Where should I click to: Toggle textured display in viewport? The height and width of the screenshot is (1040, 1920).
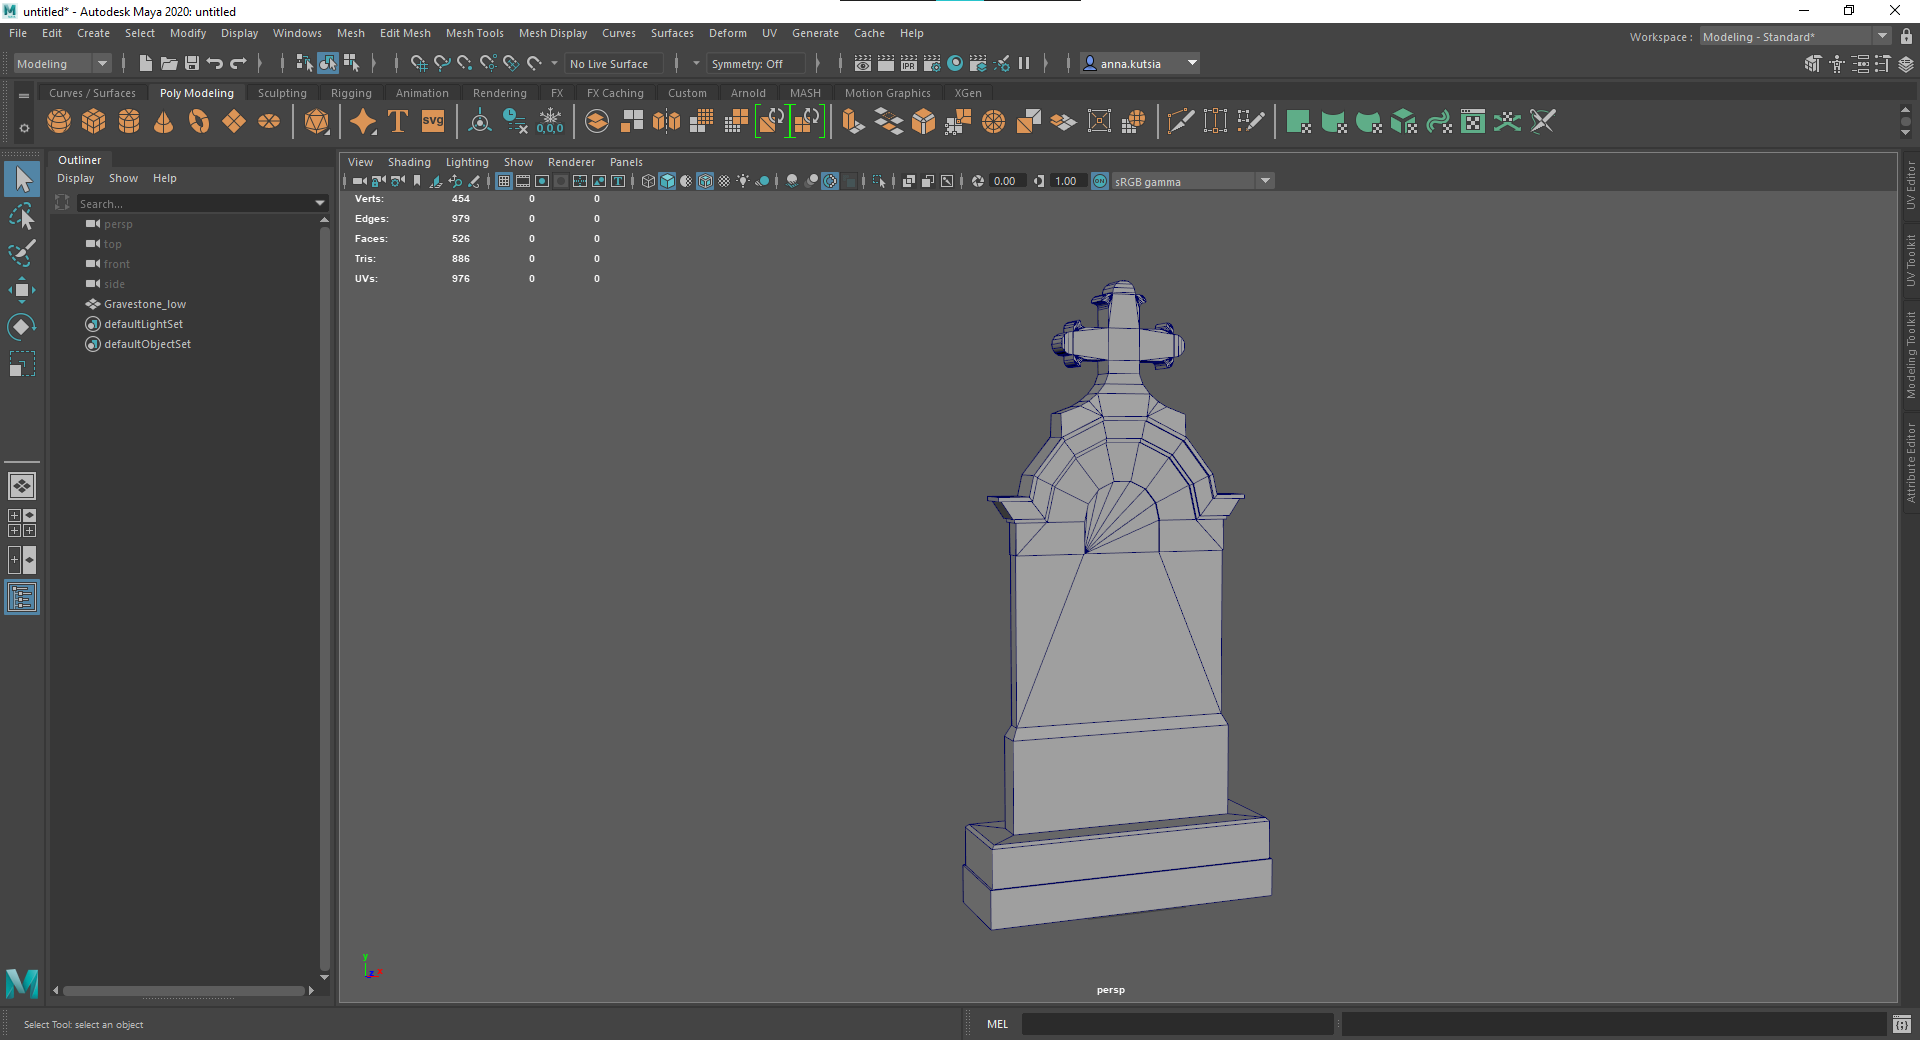724,181
